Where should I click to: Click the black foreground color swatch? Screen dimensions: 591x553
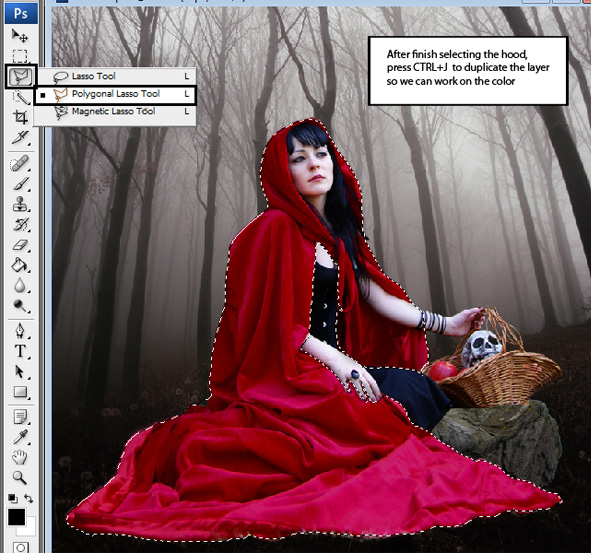pos(16,517)
